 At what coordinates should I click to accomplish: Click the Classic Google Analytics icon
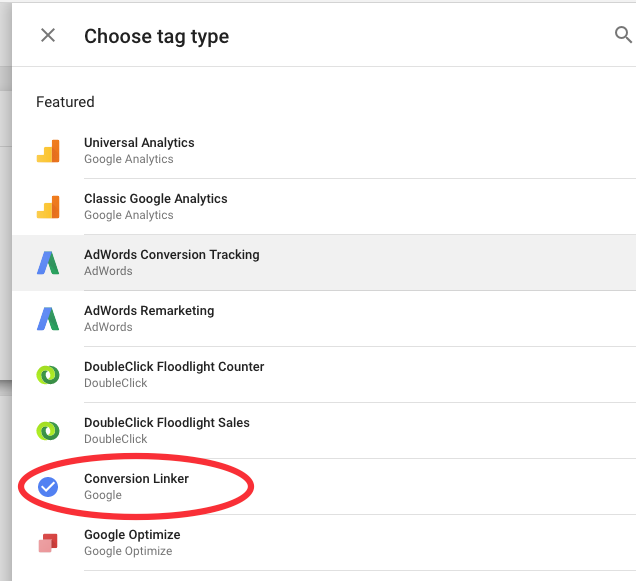[48, 207]
